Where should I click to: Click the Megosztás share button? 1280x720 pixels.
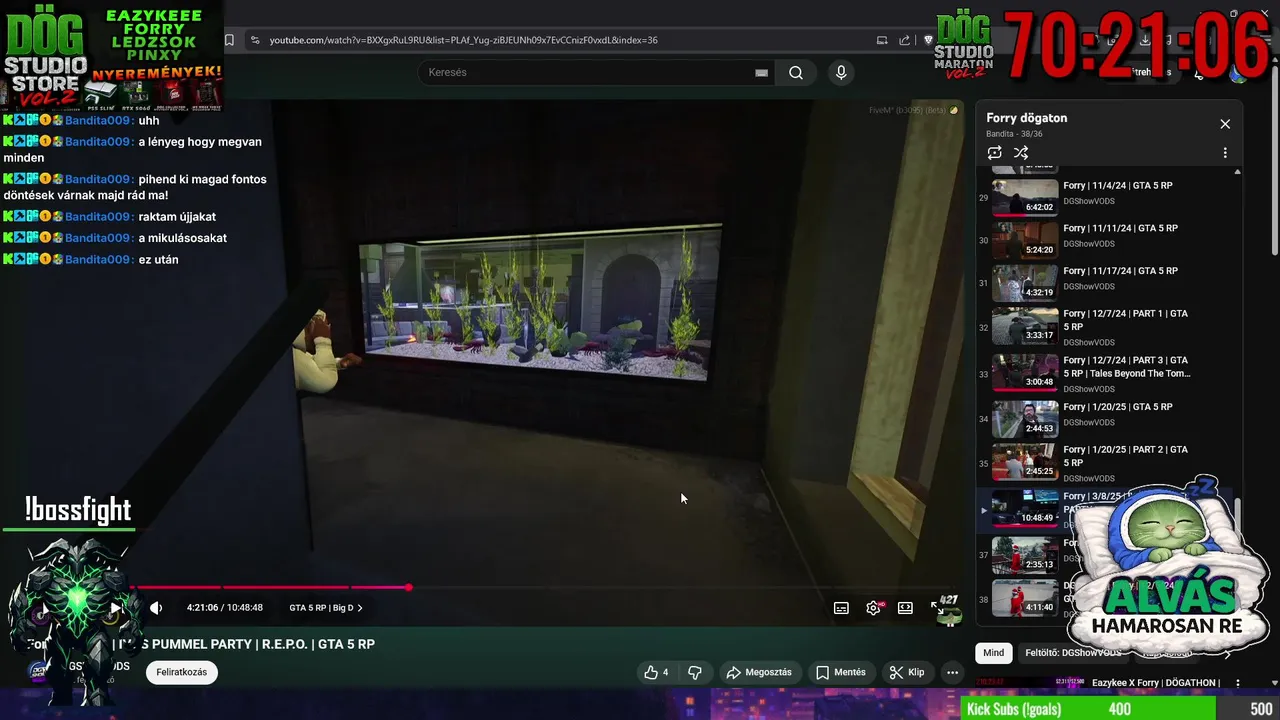coord(759,672)
